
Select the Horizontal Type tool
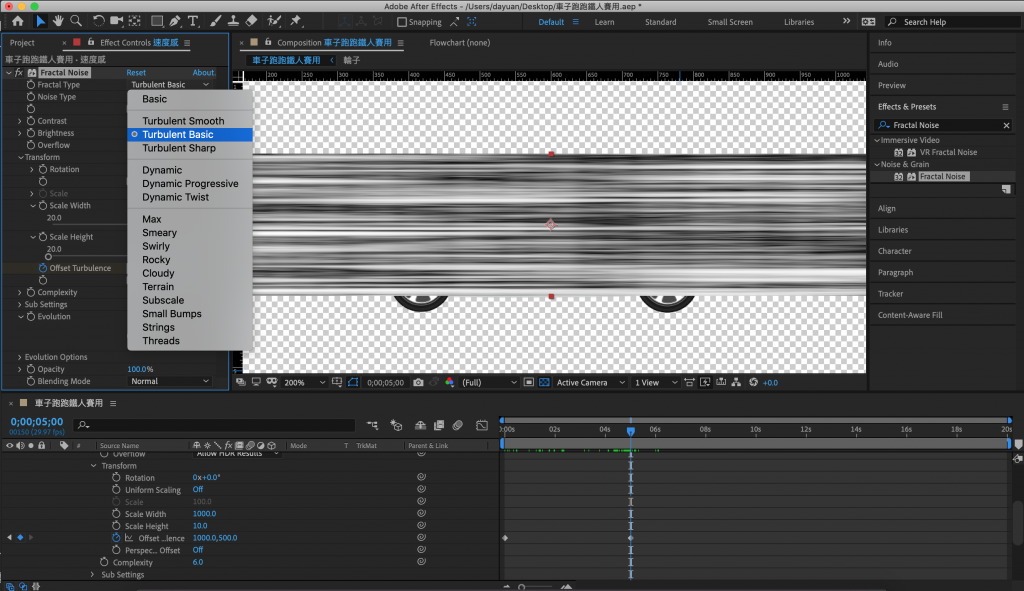[x=193, y=21]
